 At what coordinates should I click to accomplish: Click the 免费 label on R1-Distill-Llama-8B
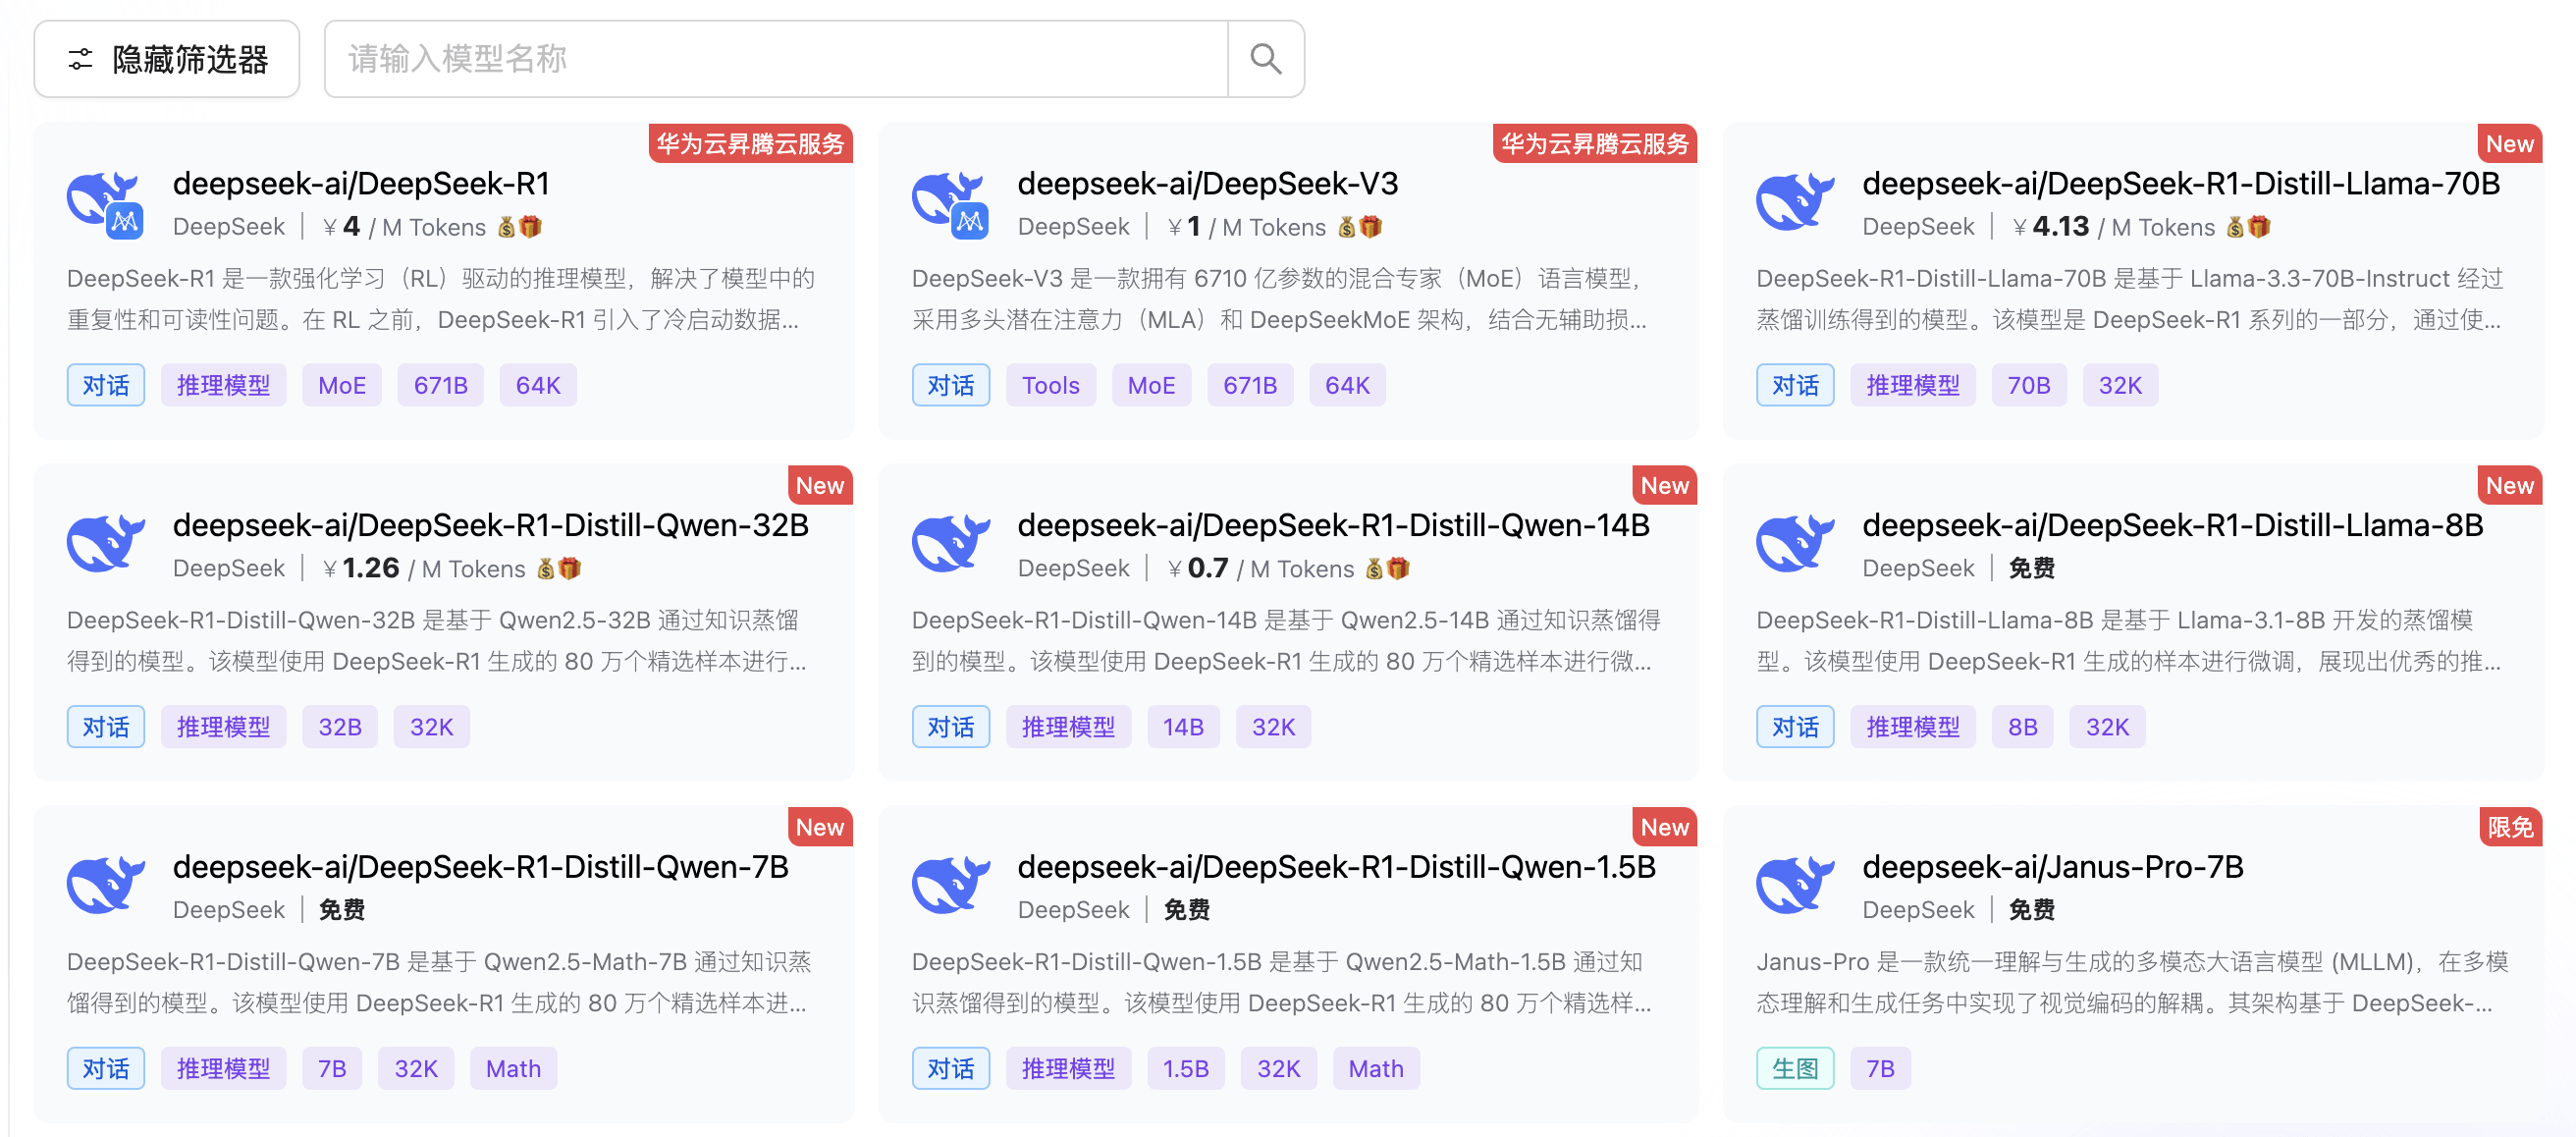pyautogui.click(x=2031, y=568)
